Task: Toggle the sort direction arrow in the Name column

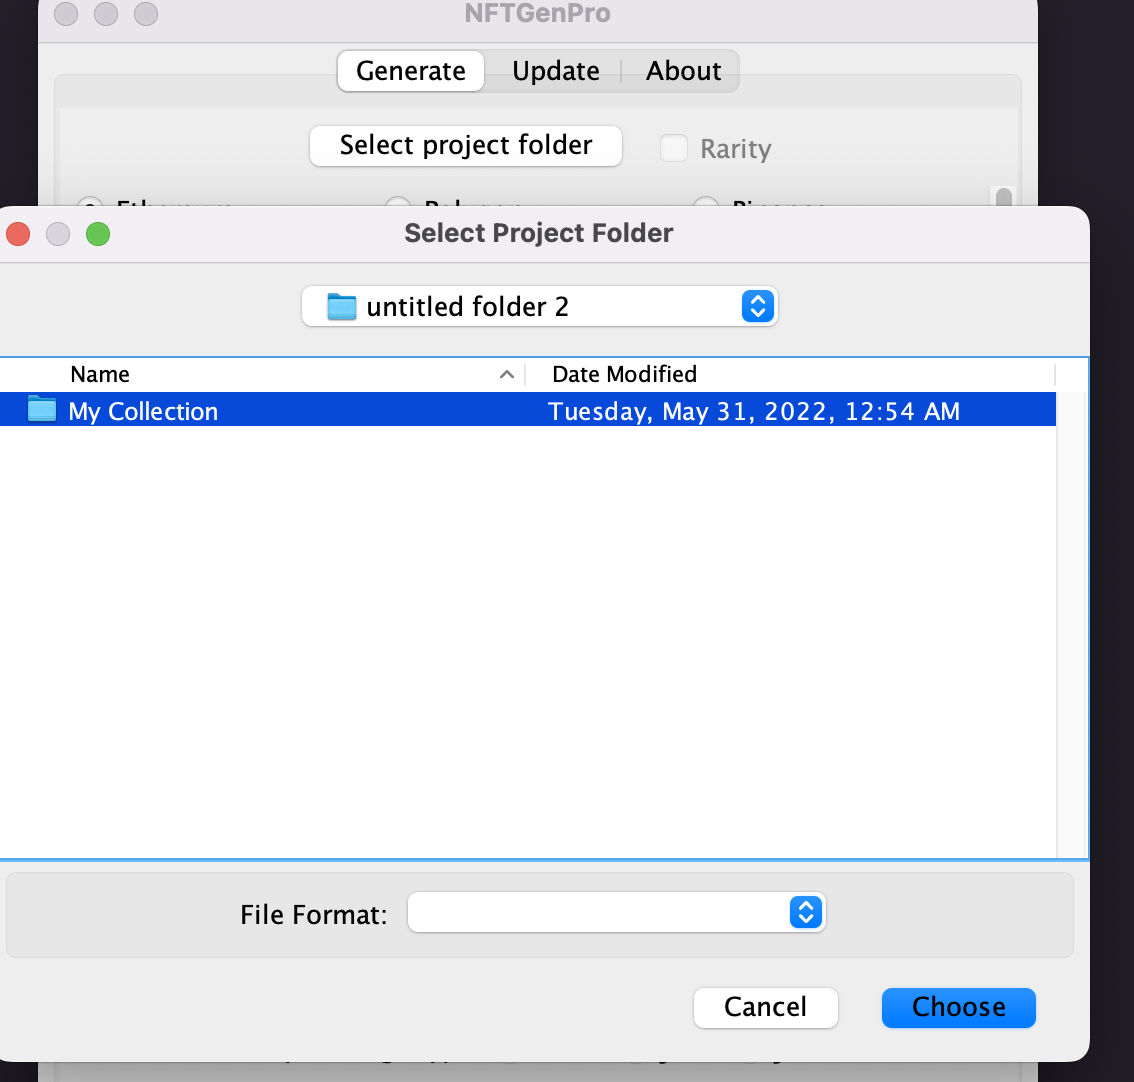Action: click(x=507, y=374)
